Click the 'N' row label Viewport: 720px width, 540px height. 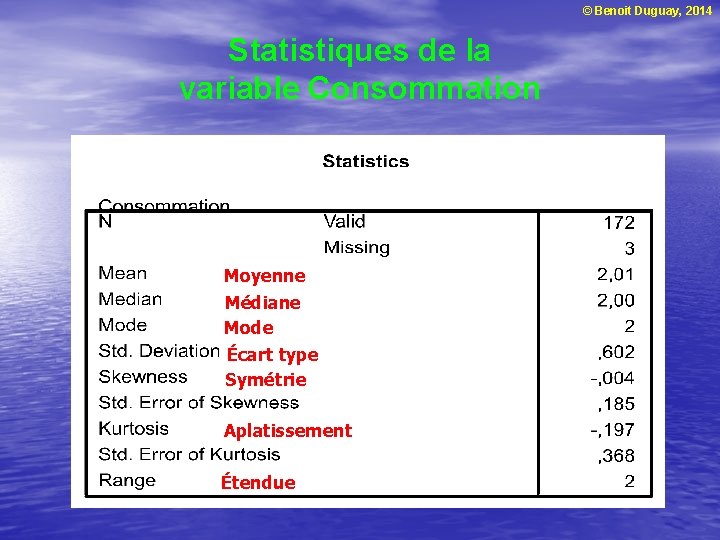105,222
